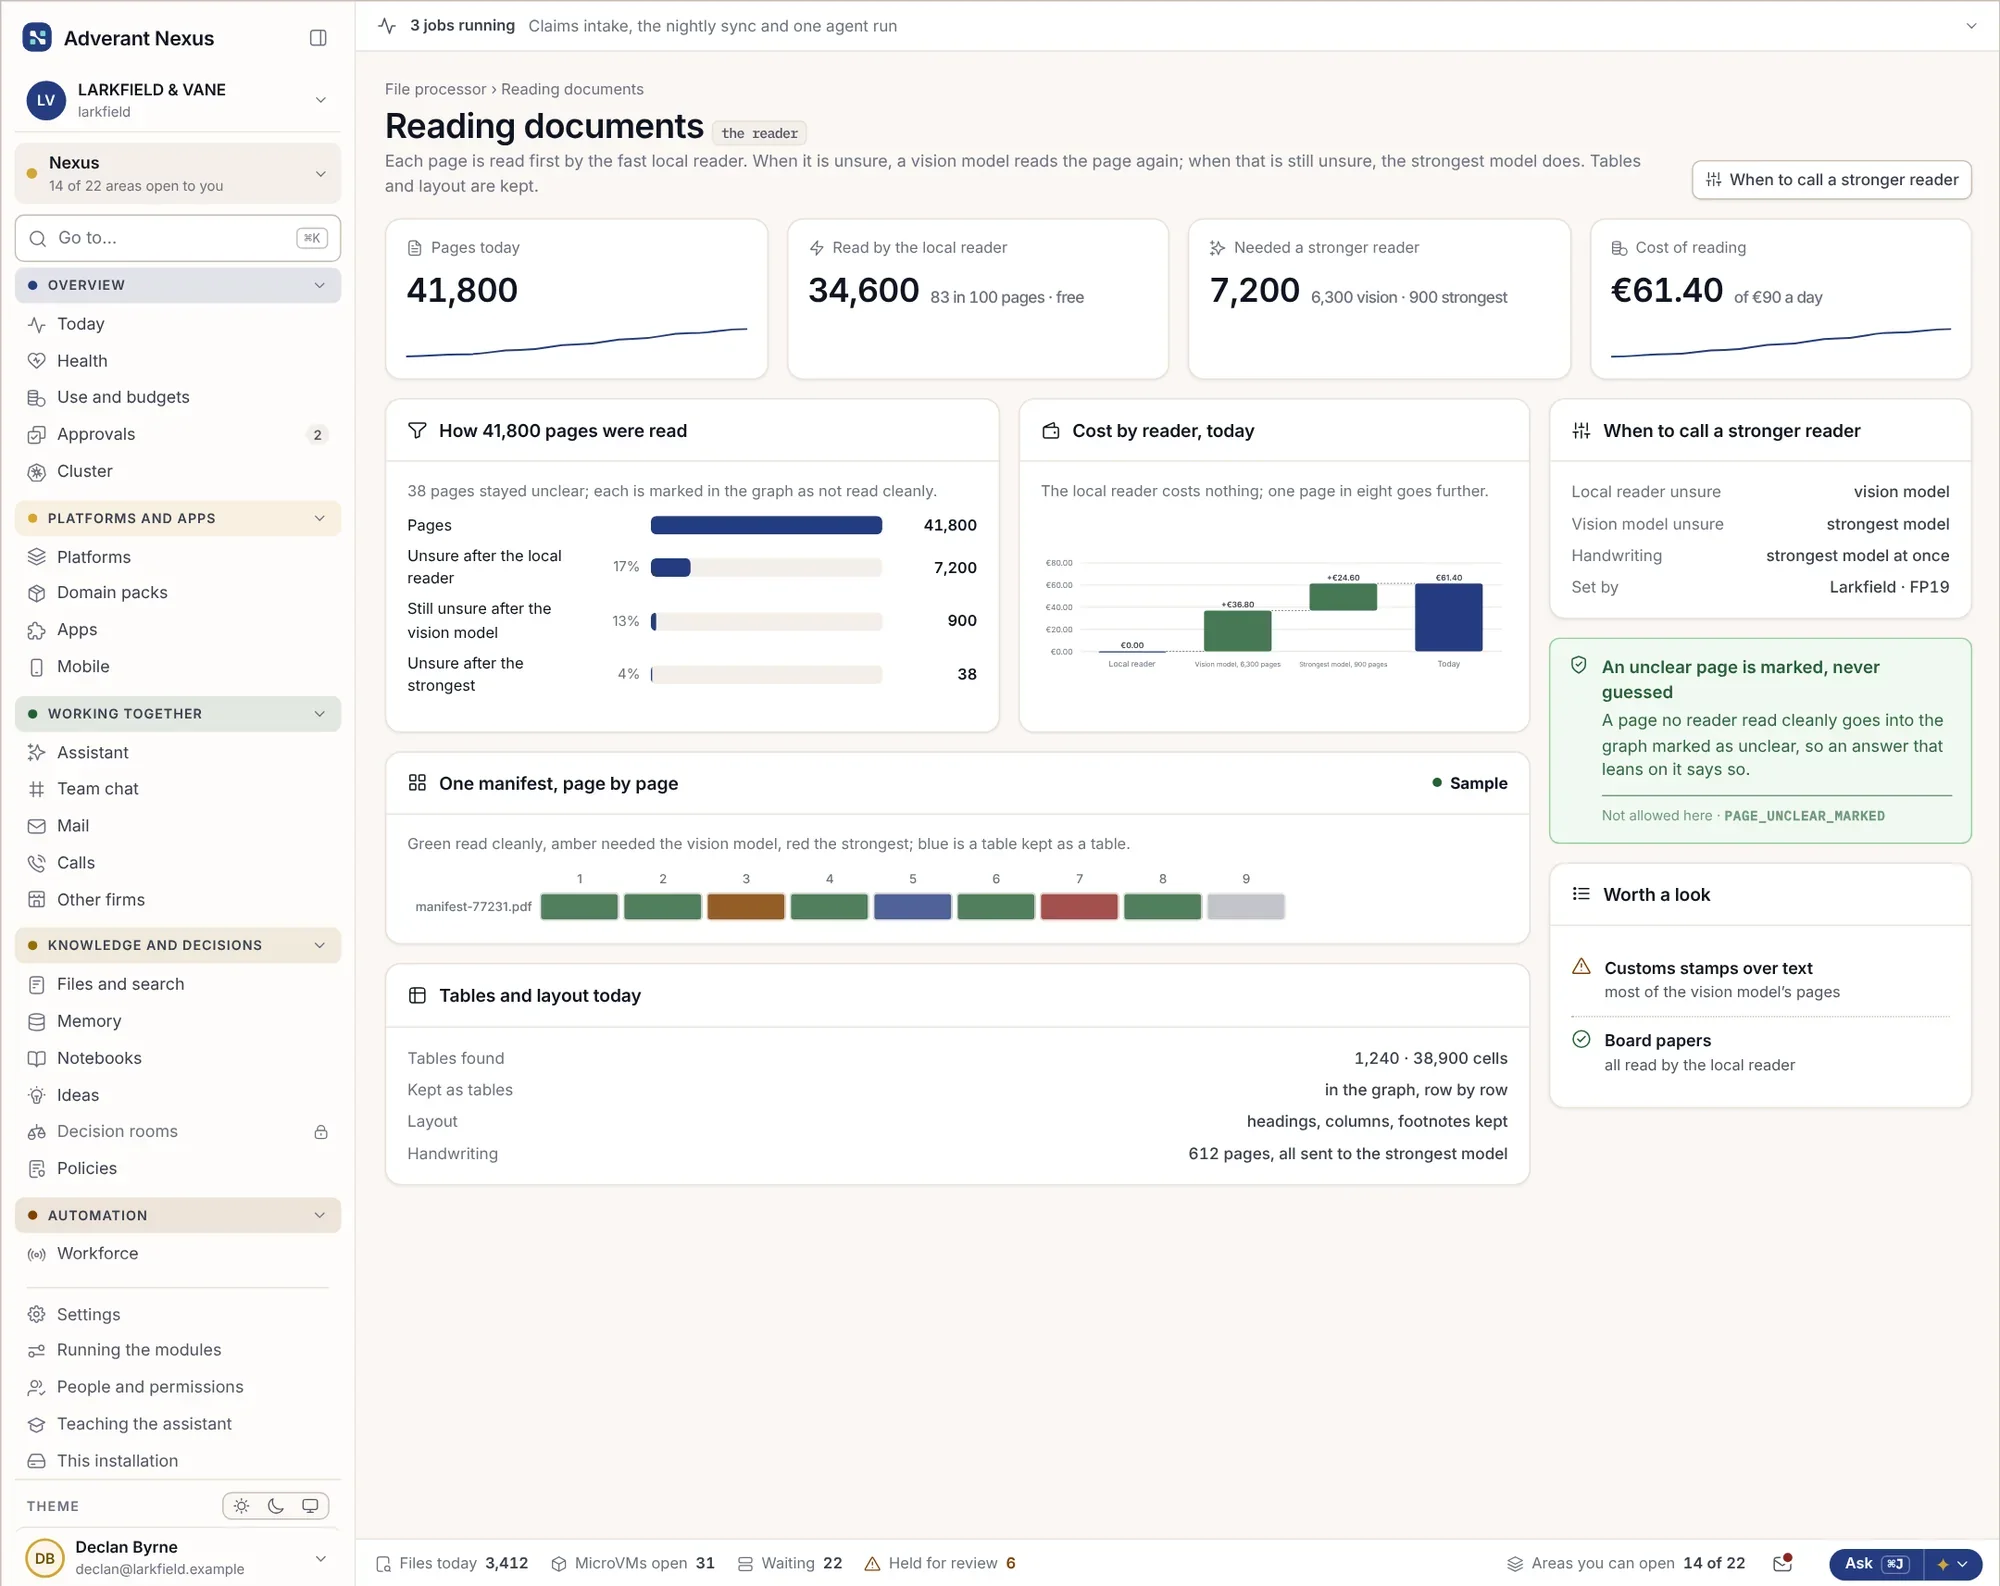Click the sparkle icon beside Ask
The height and width of the screenshot is (1586, 2000).
click(x=1943, y=1564)
